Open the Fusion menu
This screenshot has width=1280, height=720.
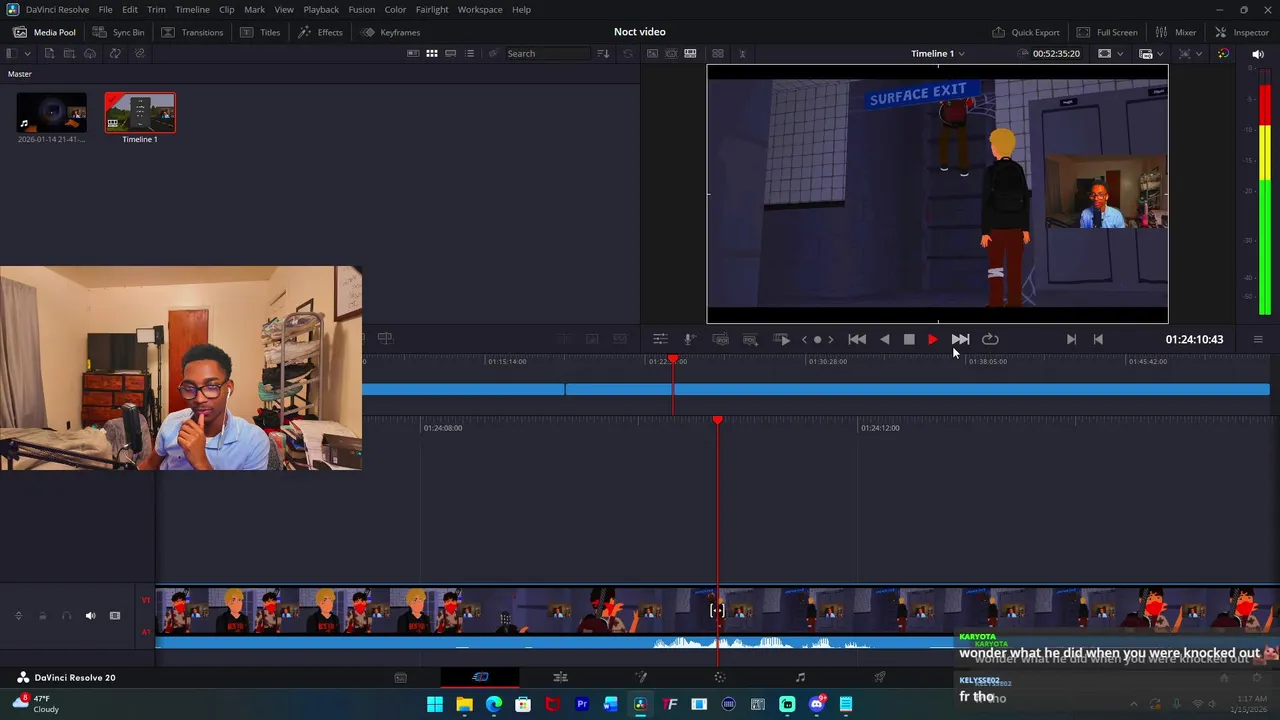(x=362, y=9)
